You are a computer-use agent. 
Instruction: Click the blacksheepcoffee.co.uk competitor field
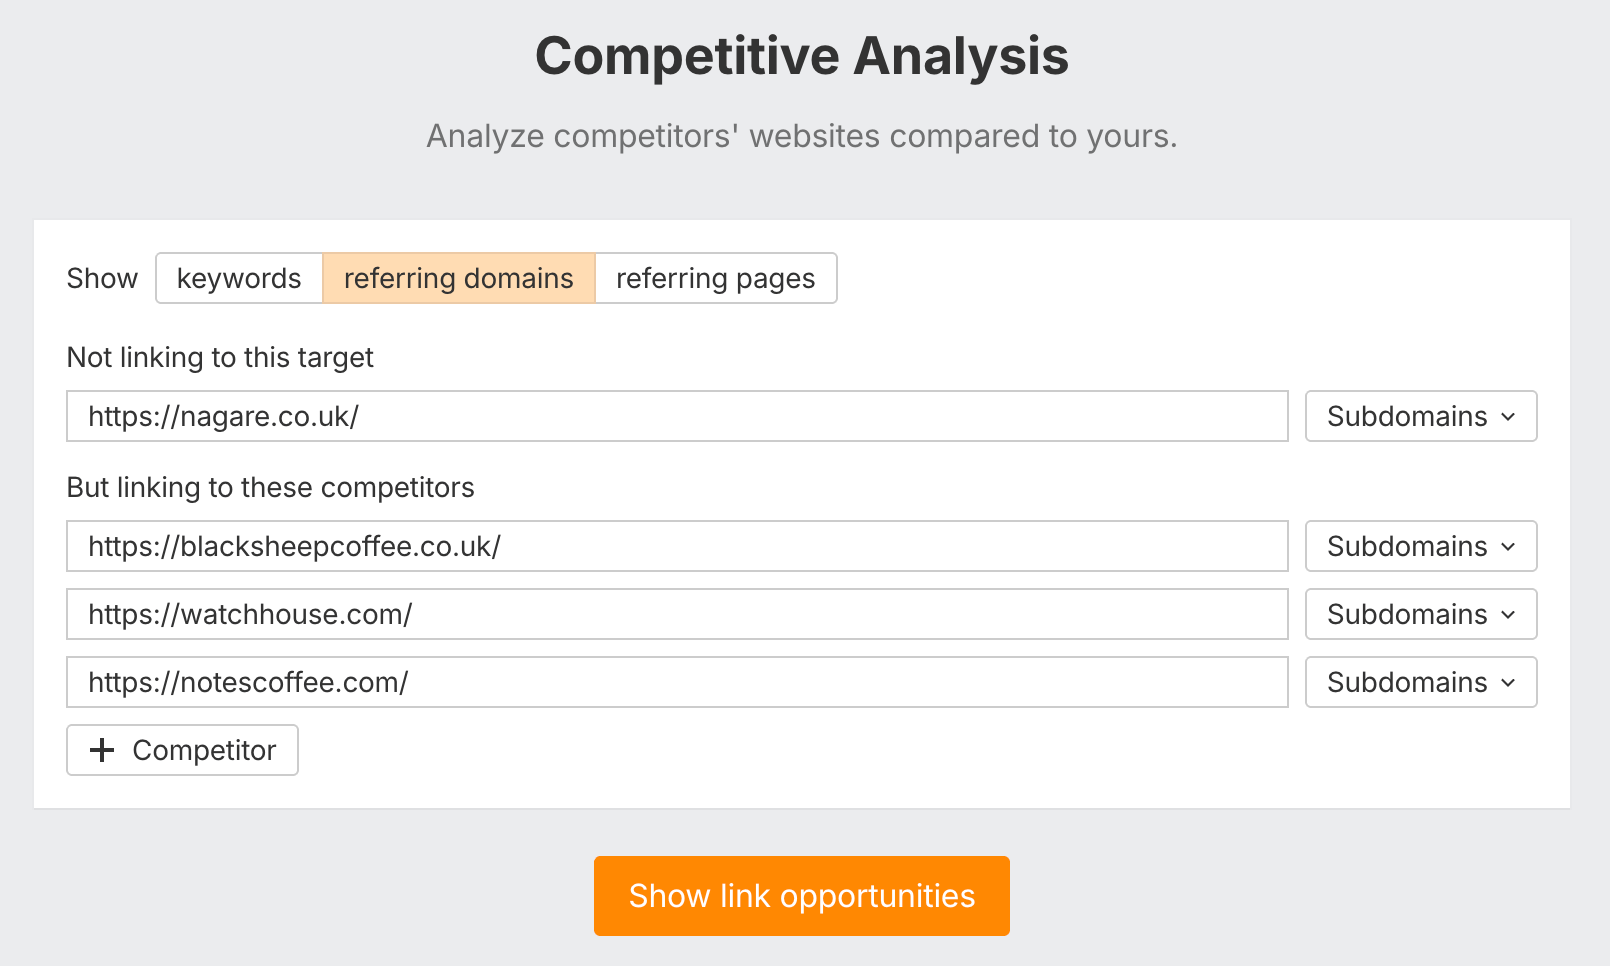coord(676,546)
